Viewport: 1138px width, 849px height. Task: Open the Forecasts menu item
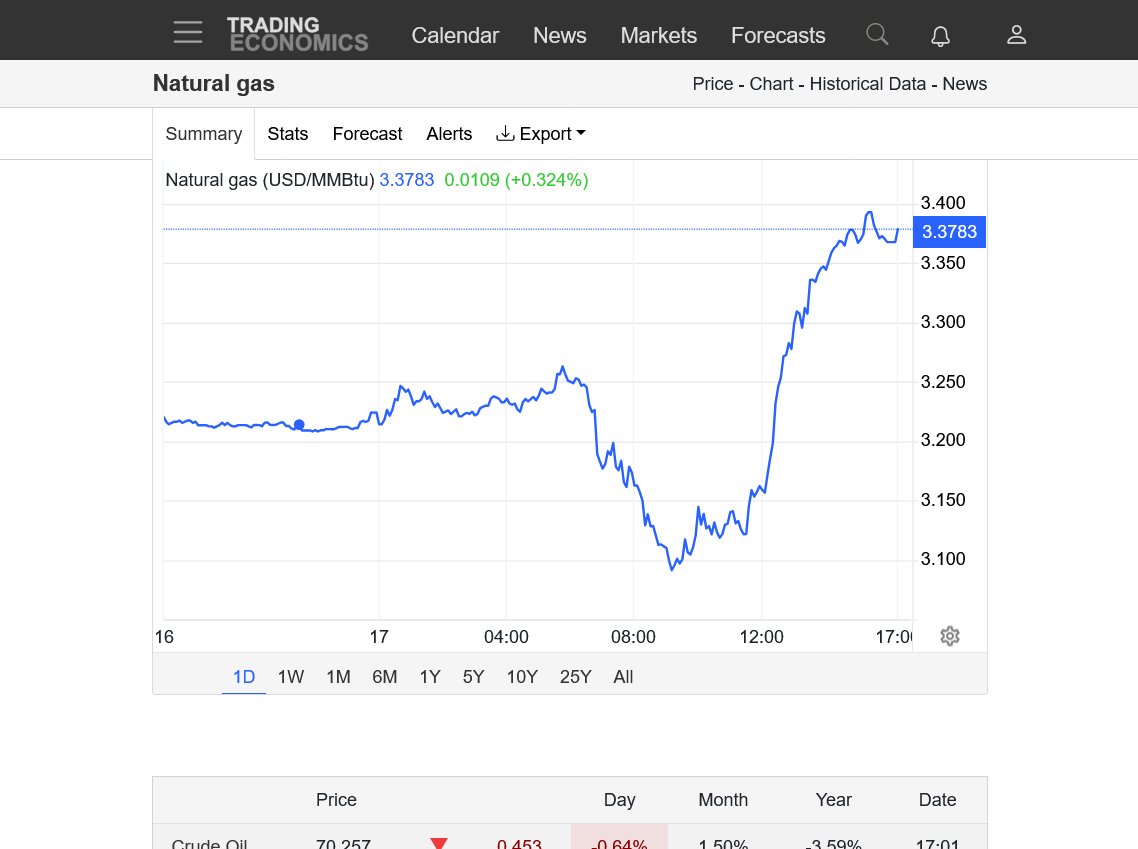[778, 35]
